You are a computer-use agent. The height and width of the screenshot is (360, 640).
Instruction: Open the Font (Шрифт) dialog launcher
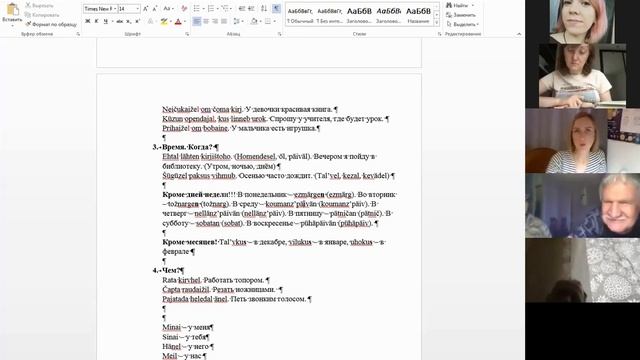click(187, 34)
